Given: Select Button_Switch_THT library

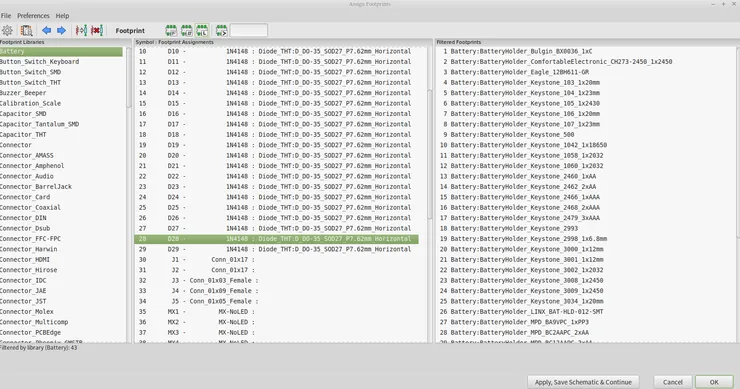Looking at the screenshot, I should click(x=61, y=83).
